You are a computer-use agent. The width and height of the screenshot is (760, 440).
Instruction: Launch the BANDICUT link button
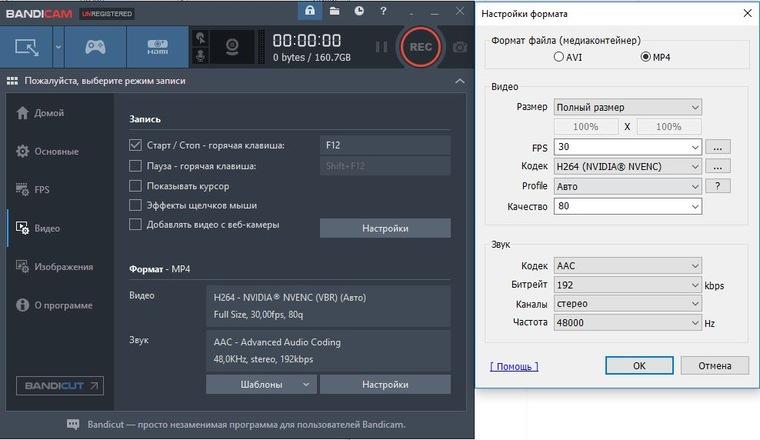click(60, 386)
